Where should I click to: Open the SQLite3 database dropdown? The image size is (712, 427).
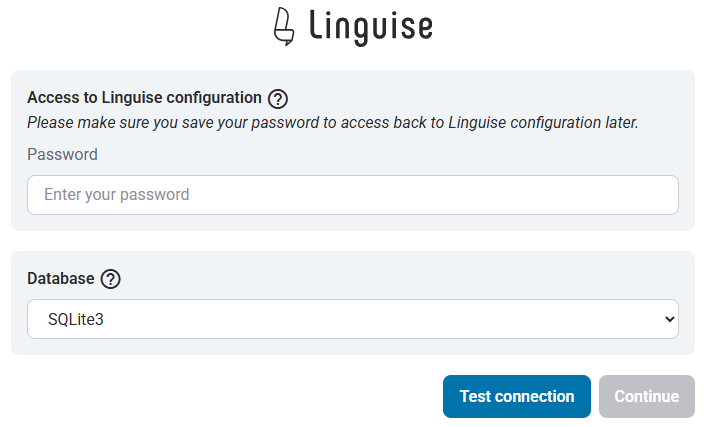click(353, 319)
